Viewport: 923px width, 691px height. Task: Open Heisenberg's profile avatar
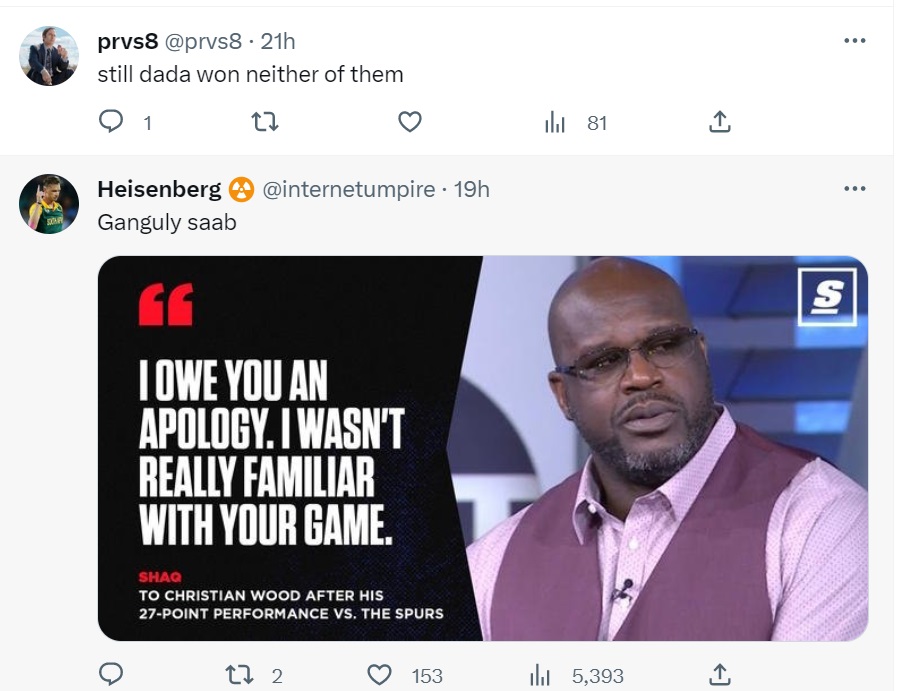[49, 204]
